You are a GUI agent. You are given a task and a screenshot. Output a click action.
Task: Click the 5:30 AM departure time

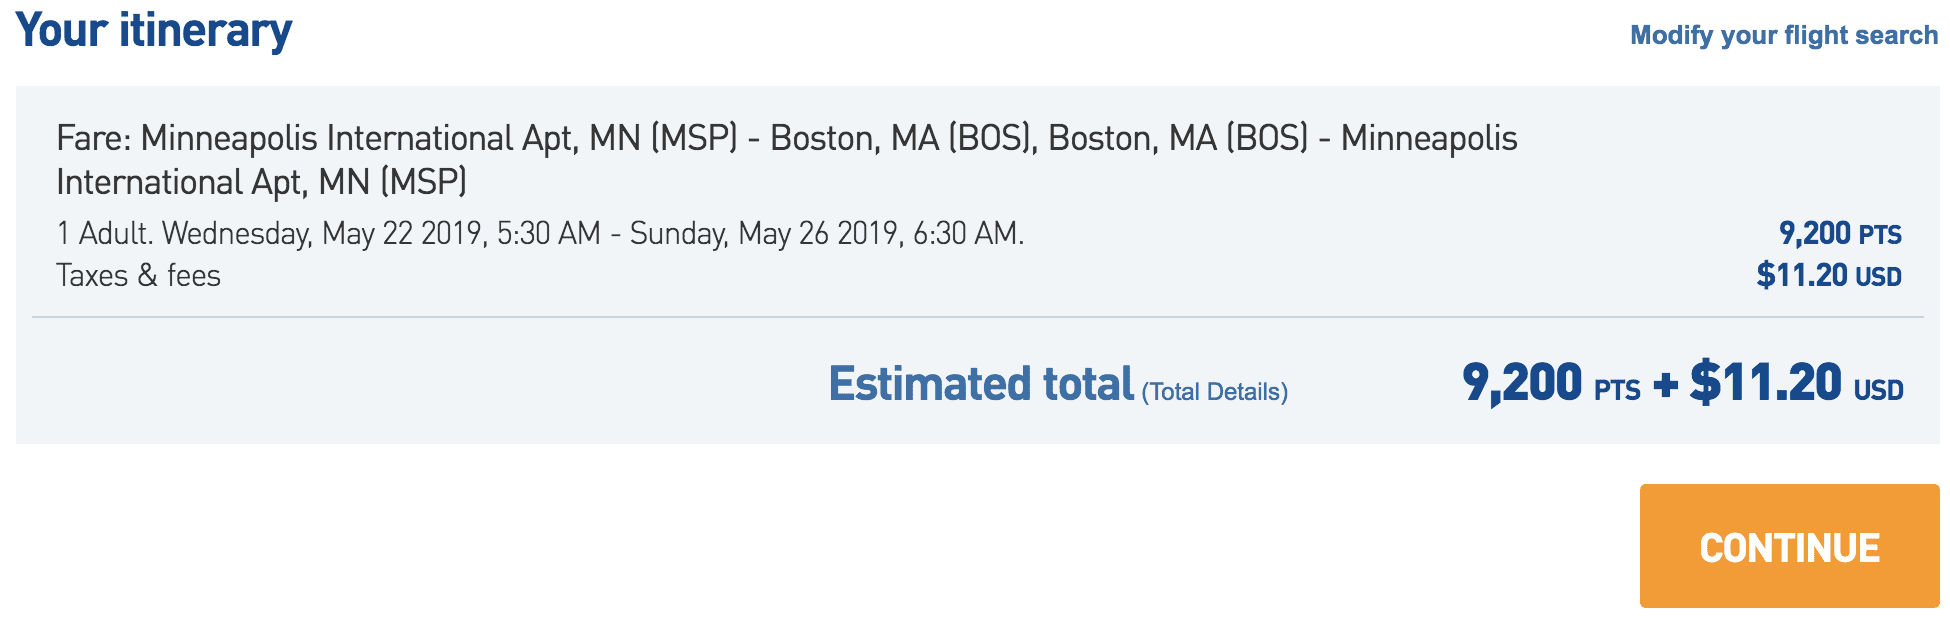point(548,233)
